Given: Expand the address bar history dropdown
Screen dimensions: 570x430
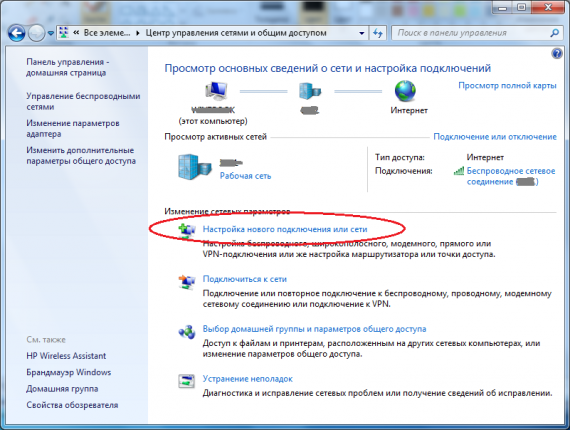Looking at the screenshot, I should click(x=361, y=33).
